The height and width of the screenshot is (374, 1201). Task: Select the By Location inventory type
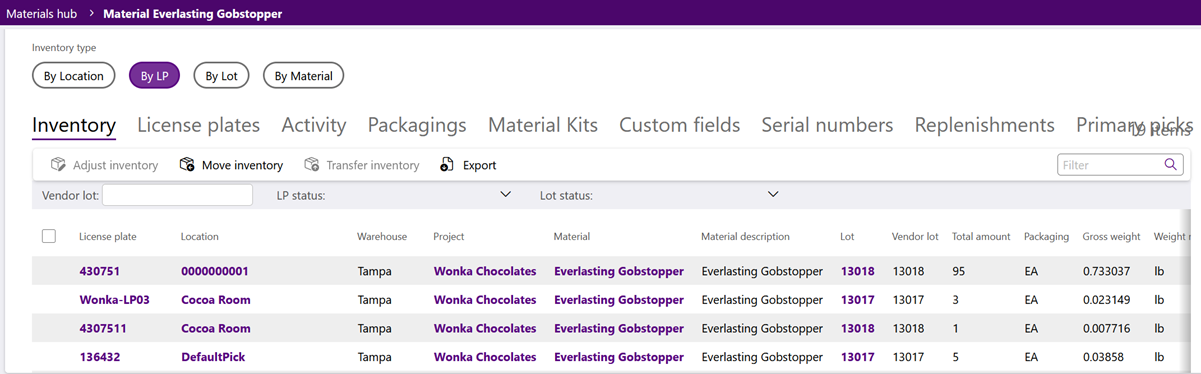(x=74, y=75)
